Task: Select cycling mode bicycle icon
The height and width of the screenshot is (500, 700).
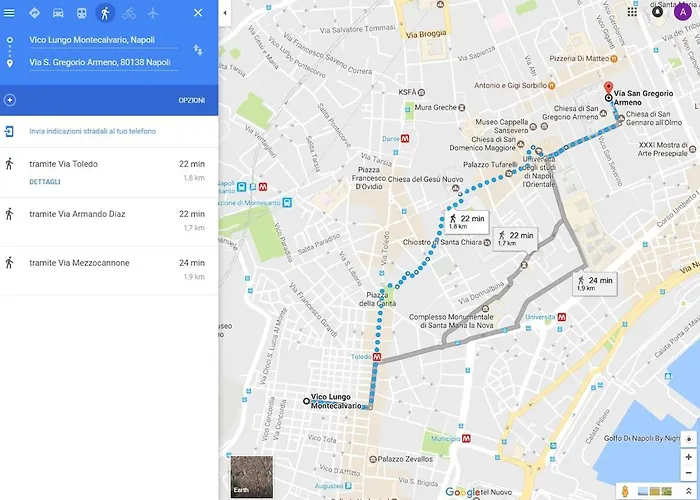Action: [129, 13]
